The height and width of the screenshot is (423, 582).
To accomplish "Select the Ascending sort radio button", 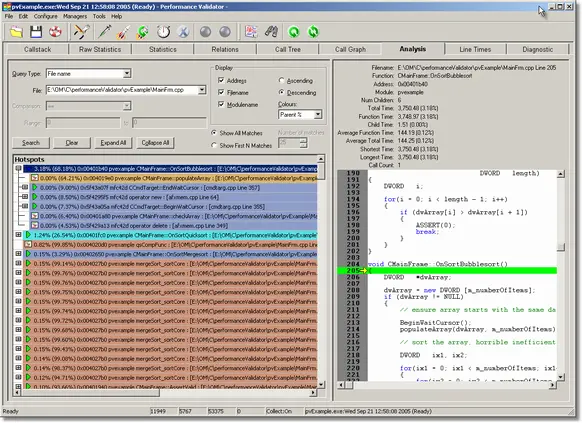I will tap(281, 80).
